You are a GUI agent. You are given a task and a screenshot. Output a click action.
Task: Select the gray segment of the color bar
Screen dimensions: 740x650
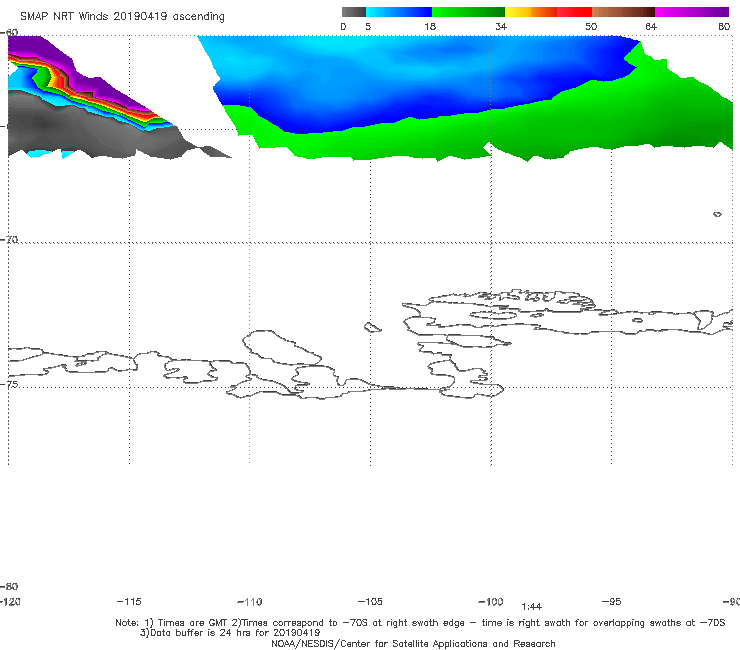point(353,12)
